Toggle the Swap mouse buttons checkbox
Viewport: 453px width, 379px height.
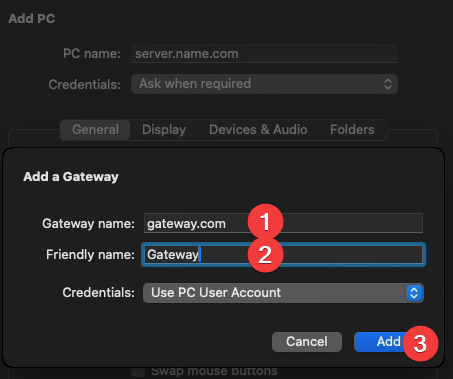click(138, 371)
